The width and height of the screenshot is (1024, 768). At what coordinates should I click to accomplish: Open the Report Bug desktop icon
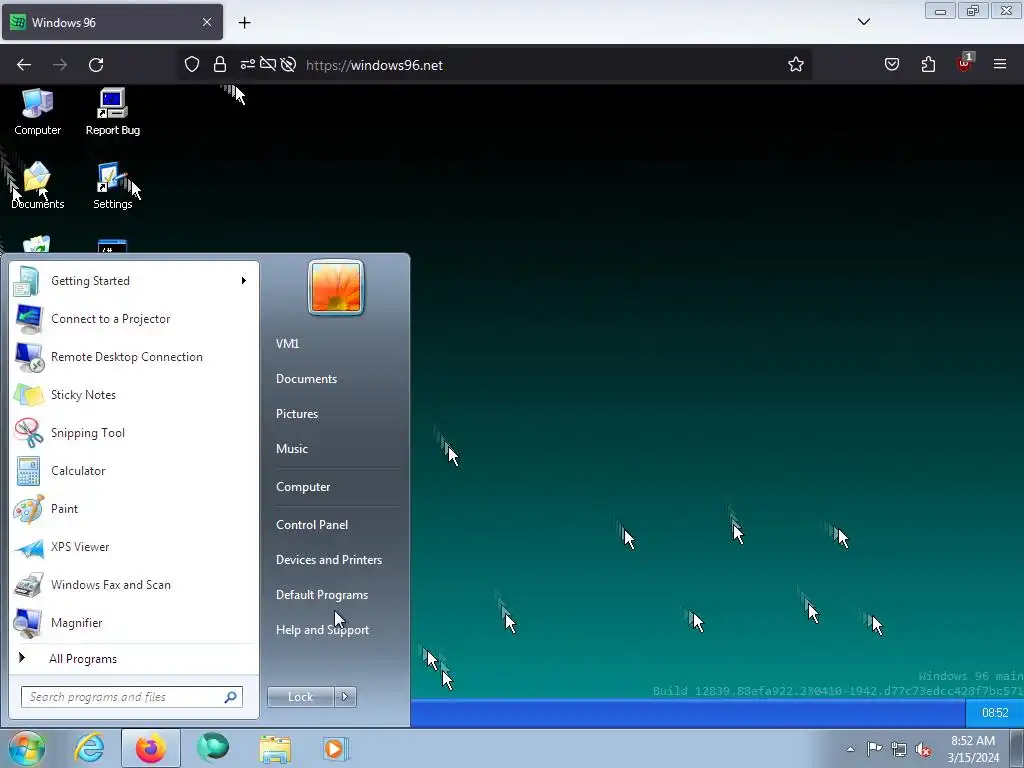click(x=112, y=112)
